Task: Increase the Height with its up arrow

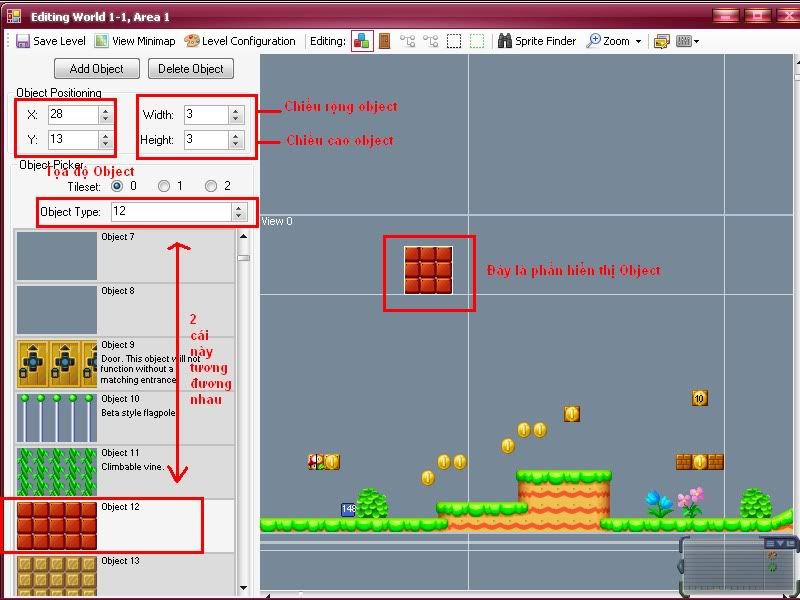Action: [236, 135]
